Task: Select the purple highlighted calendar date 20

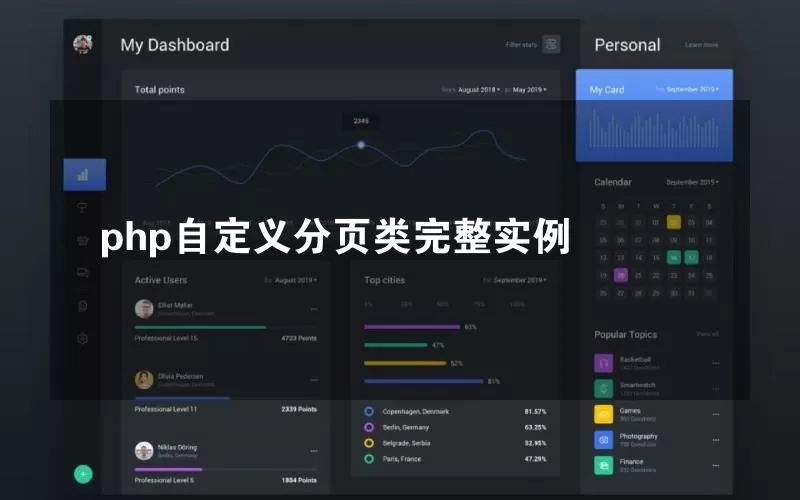Action: coord(621,276)
